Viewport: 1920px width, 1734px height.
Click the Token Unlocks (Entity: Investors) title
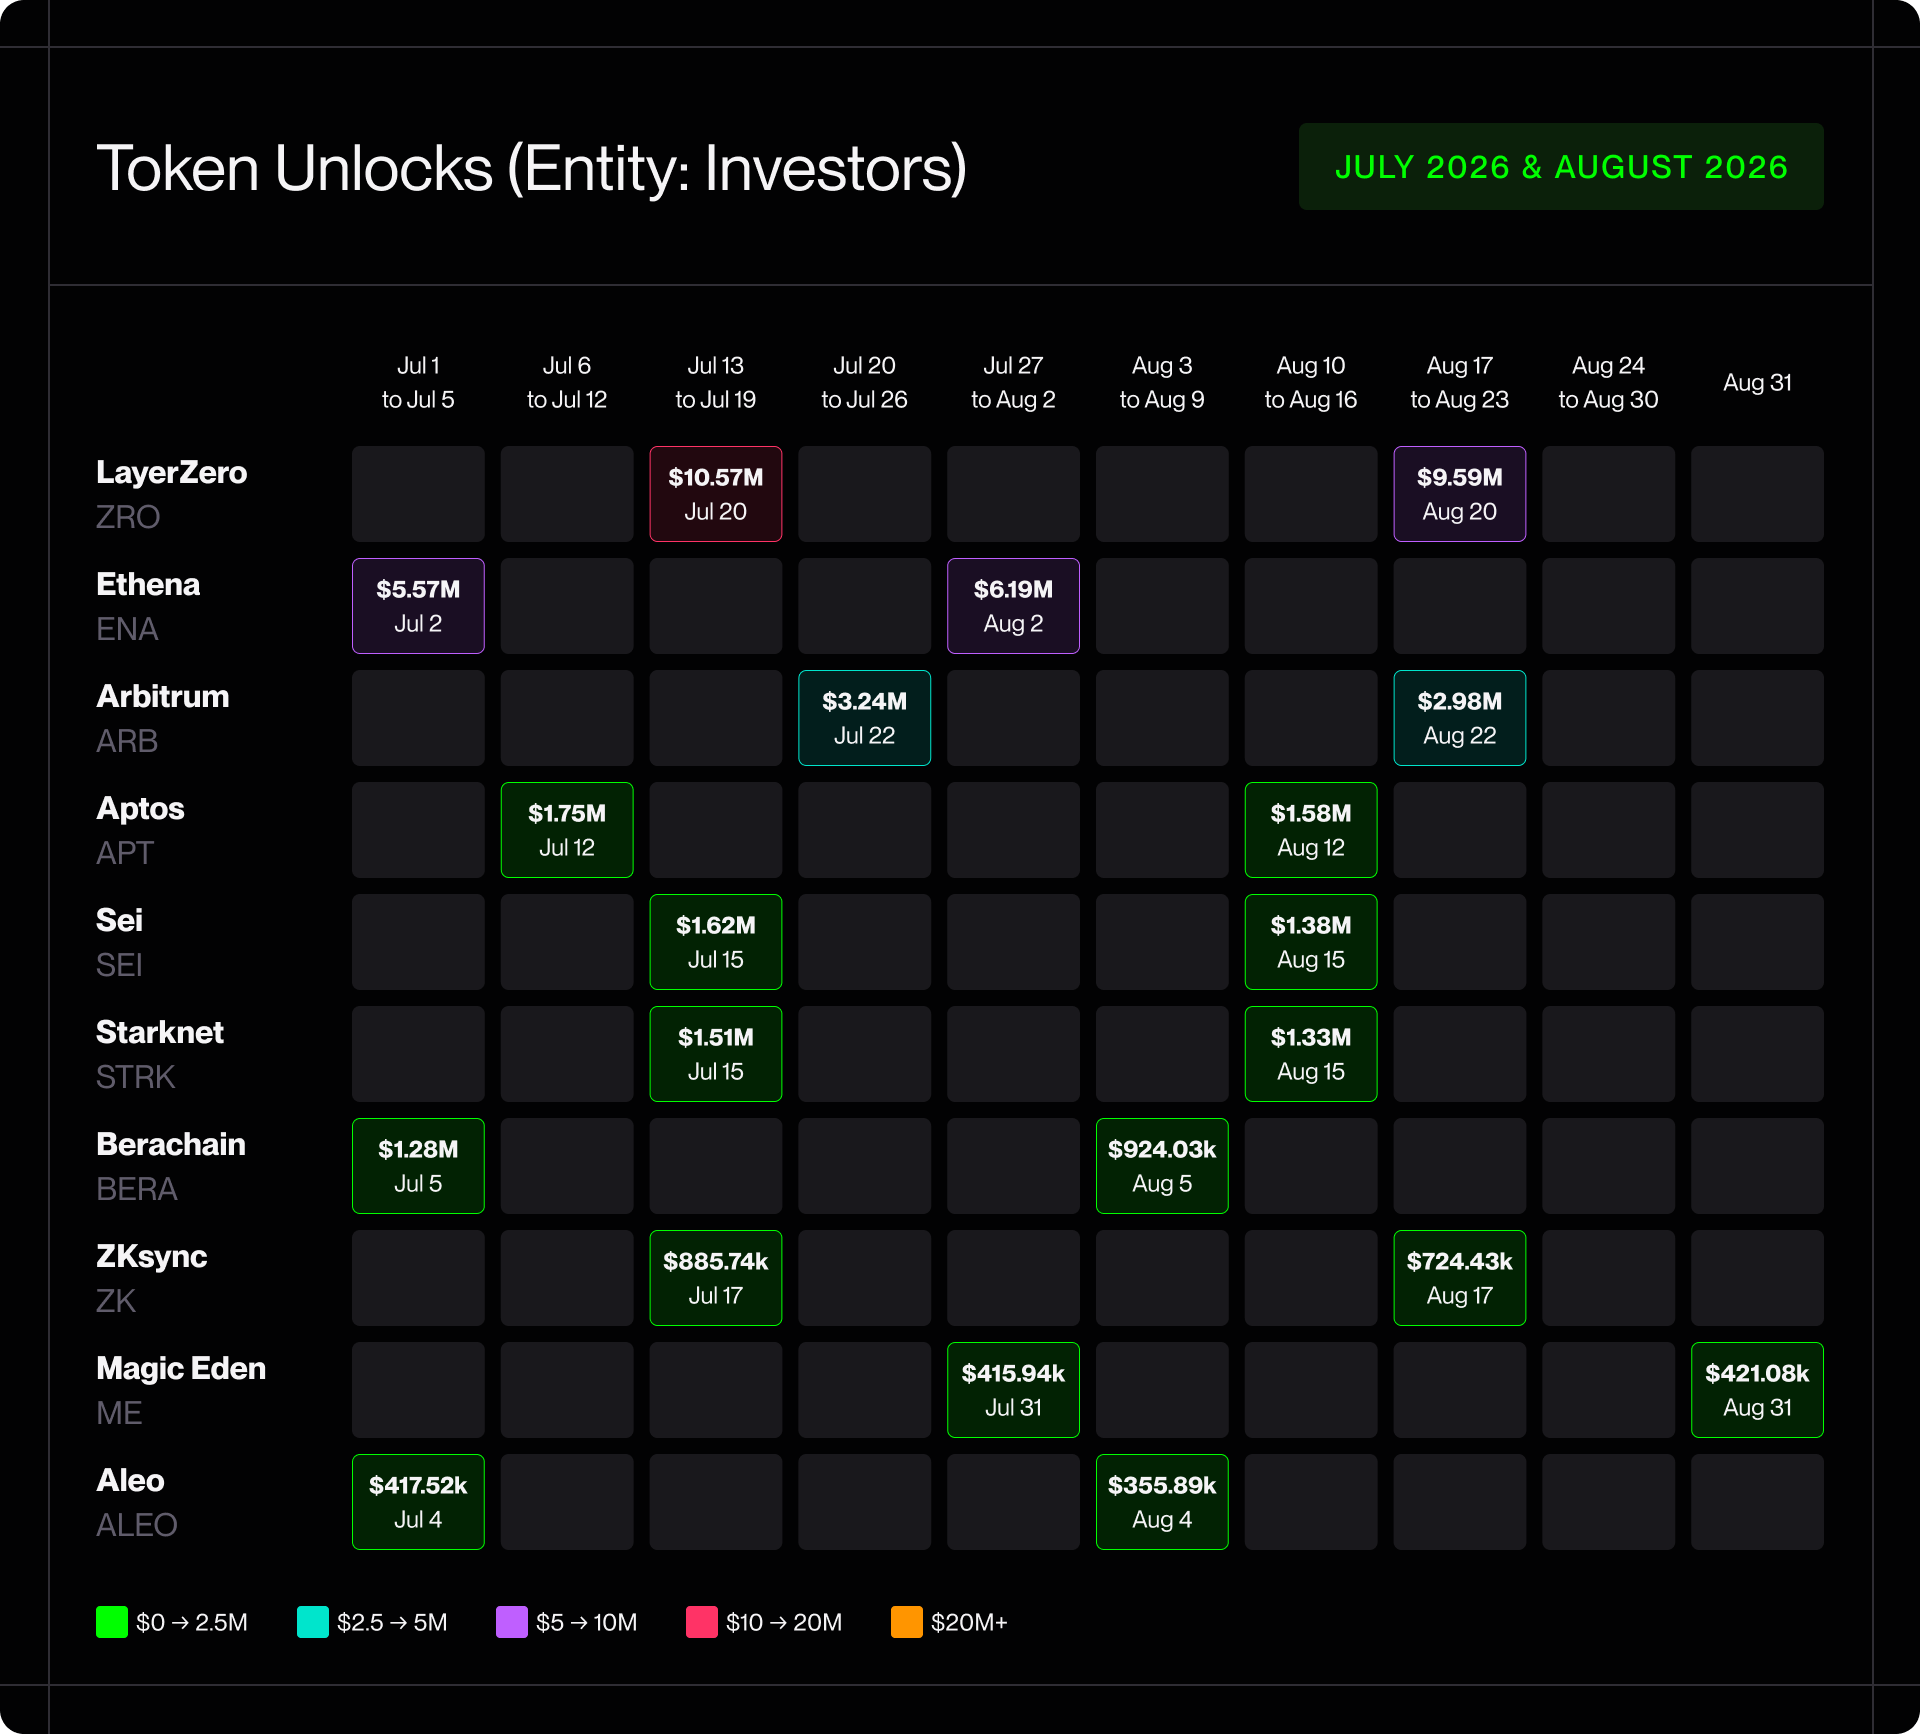(531, 168)
